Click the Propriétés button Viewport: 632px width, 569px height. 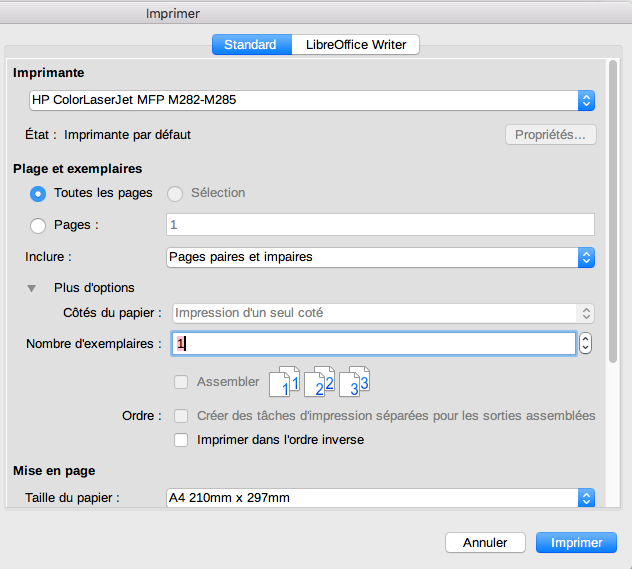550,134
